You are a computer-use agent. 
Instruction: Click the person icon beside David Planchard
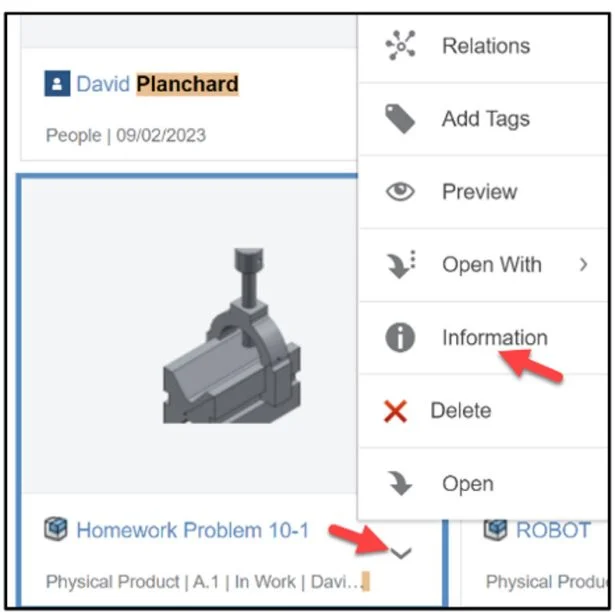pos(57,83)
